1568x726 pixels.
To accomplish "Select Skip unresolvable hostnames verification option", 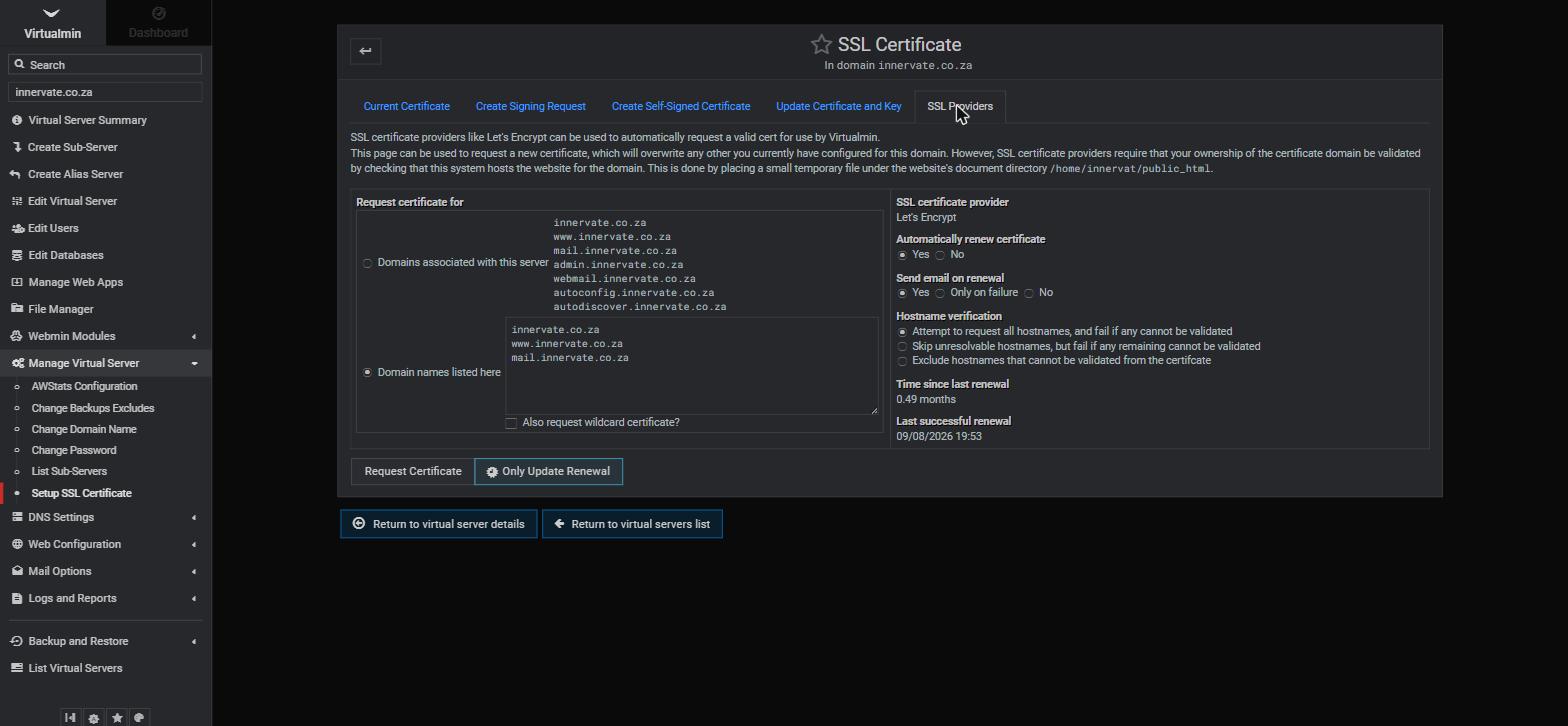I will 902,347.
